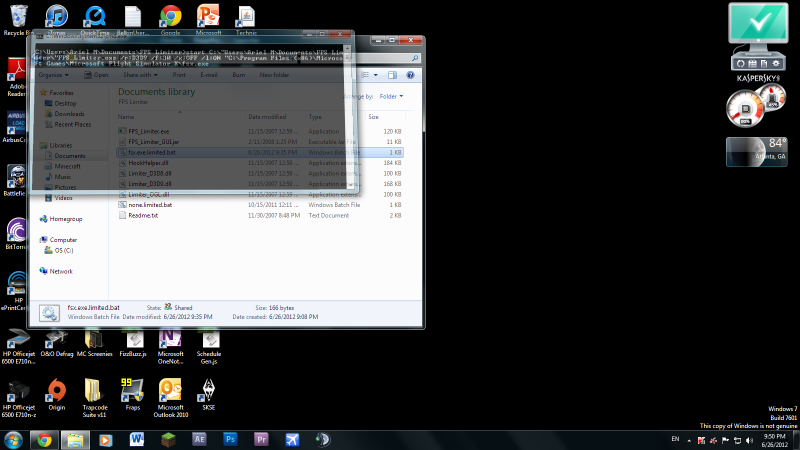
Task: Open the Arrange by Folder dropdown
Action: click(x=391, y=96)
